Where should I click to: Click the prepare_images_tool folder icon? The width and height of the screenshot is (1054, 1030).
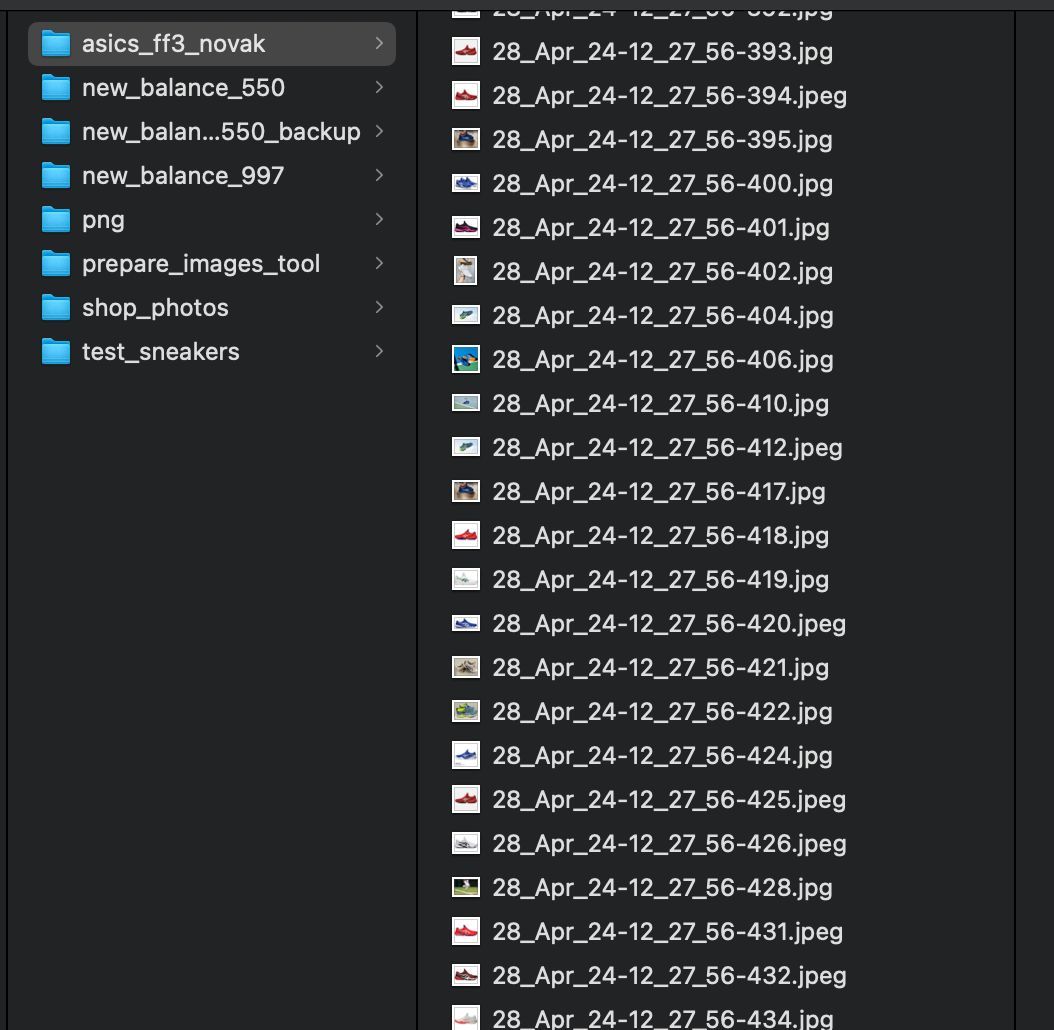click(56, 263)
